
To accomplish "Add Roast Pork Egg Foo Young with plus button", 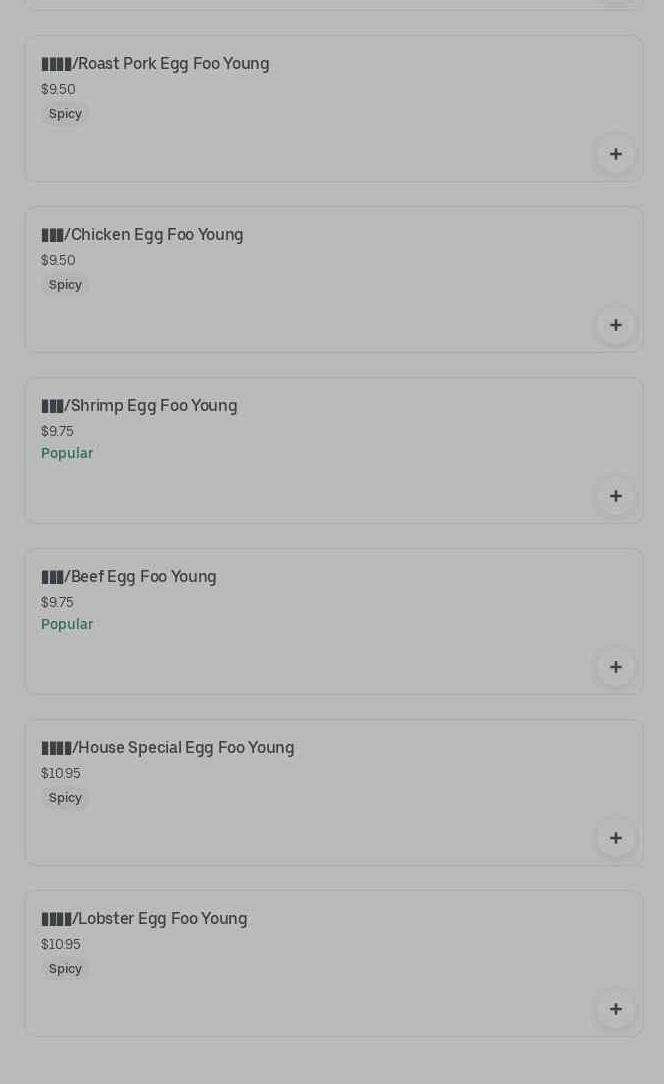I will click(x=615, y=154).
